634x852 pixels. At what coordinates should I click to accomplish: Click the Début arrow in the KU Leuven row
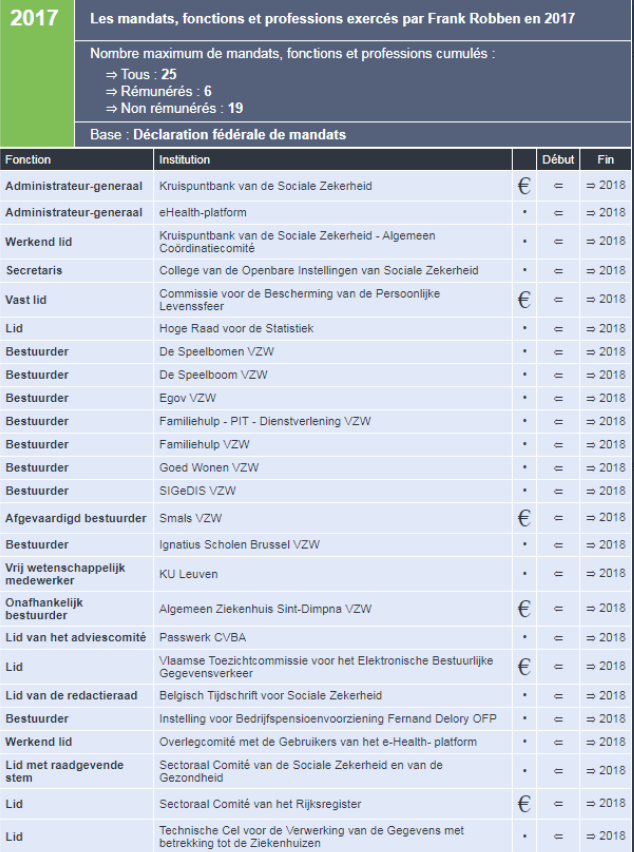click(x=558, y=574)
